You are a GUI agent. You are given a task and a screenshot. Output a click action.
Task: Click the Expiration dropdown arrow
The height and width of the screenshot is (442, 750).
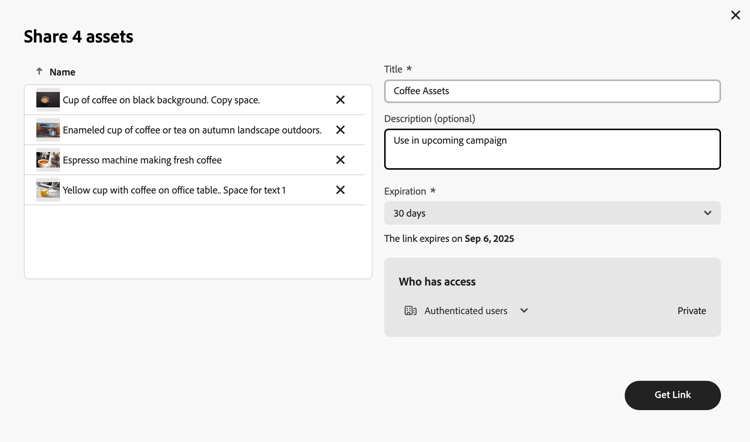pyautogui.click(x=707, y=213)
